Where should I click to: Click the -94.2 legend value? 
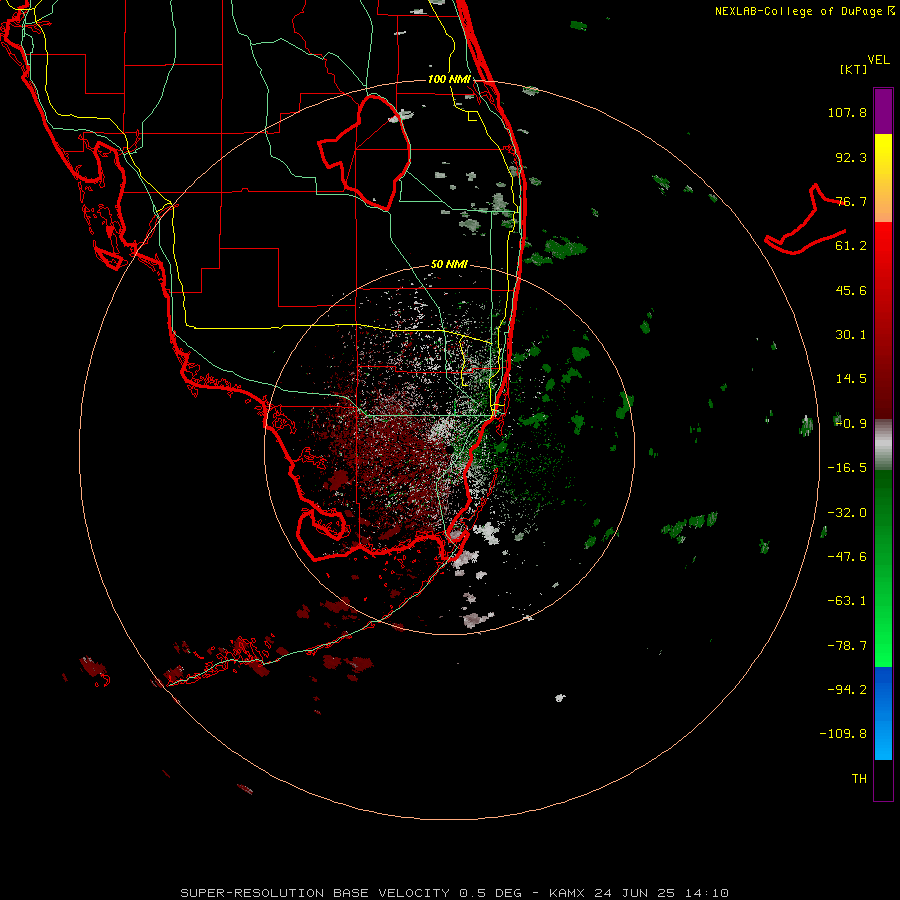(847, 689)
